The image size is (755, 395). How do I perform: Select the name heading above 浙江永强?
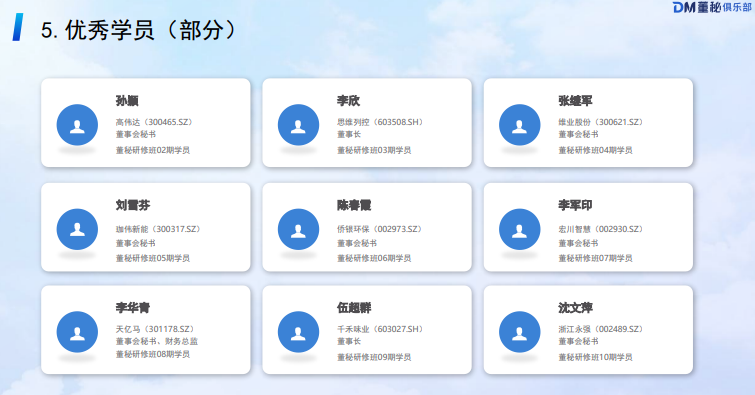point(575,308)
